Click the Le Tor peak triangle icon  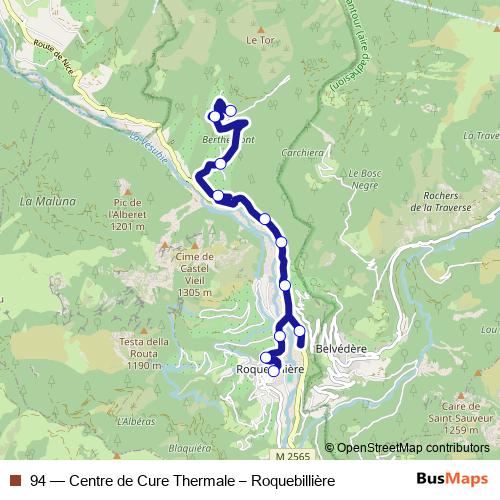coord(261,30)
